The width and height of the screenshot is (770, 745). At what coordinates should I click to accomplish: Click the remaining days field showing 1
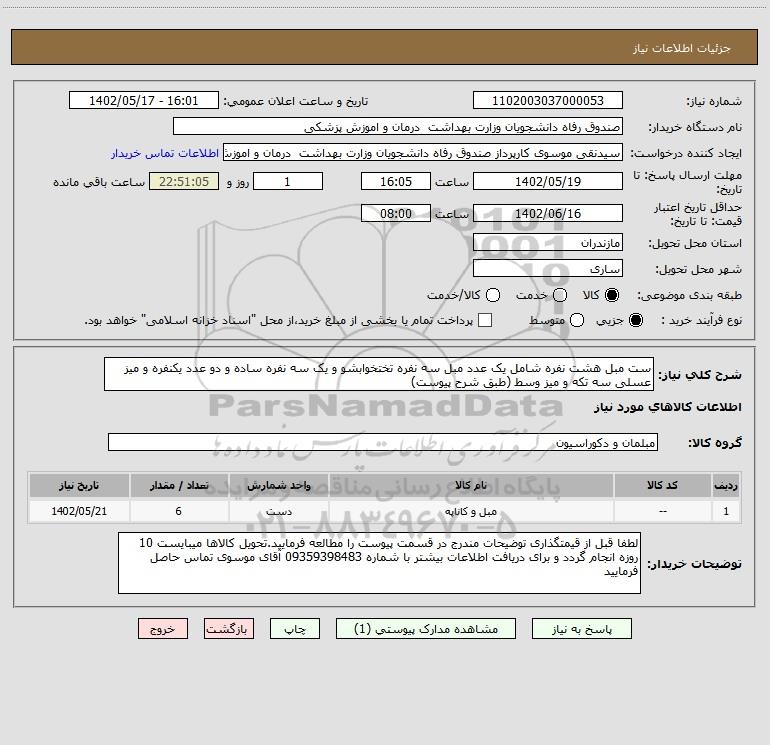(288, 181)
